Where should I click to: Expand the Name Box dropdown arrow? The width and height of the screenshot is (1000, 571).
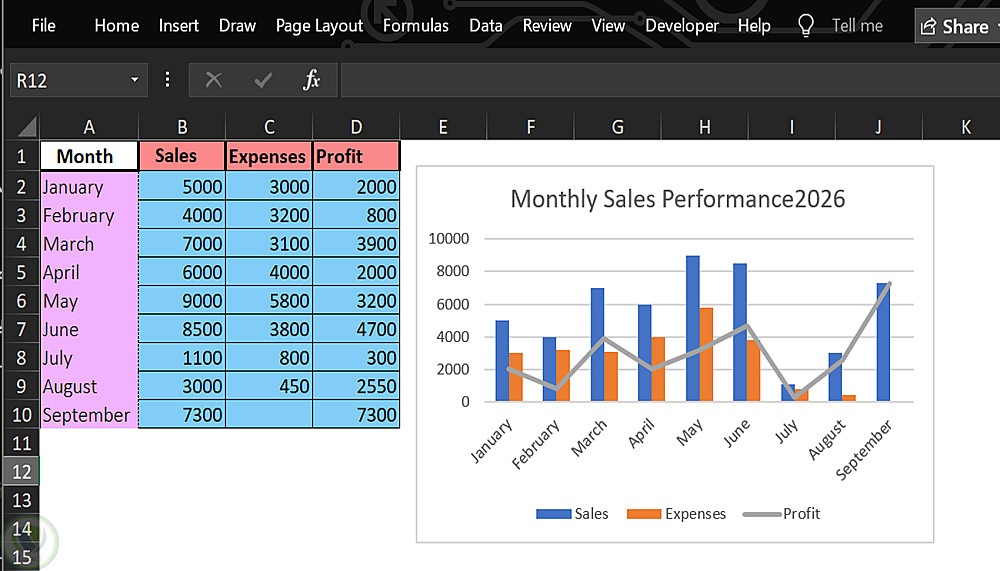pyautogui.click(x=134, y=80)
